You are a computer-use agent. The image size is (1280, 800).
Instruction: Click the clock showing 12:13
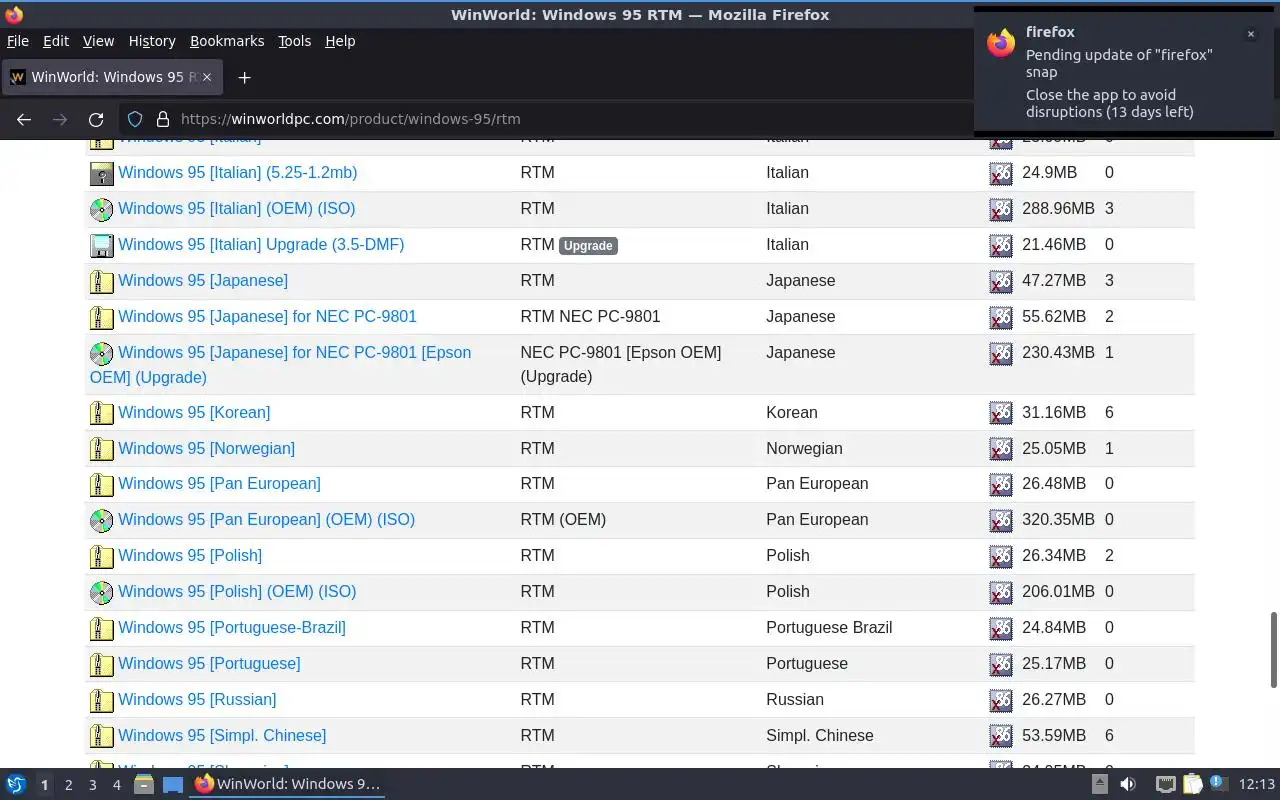1257,784
